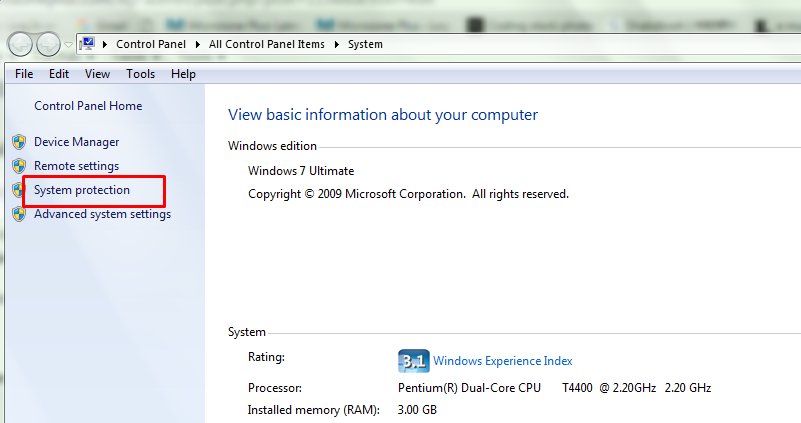Click the 3.1 rating score badge
This screenshot has height=423, width=801.
click(x=414, y=361)
